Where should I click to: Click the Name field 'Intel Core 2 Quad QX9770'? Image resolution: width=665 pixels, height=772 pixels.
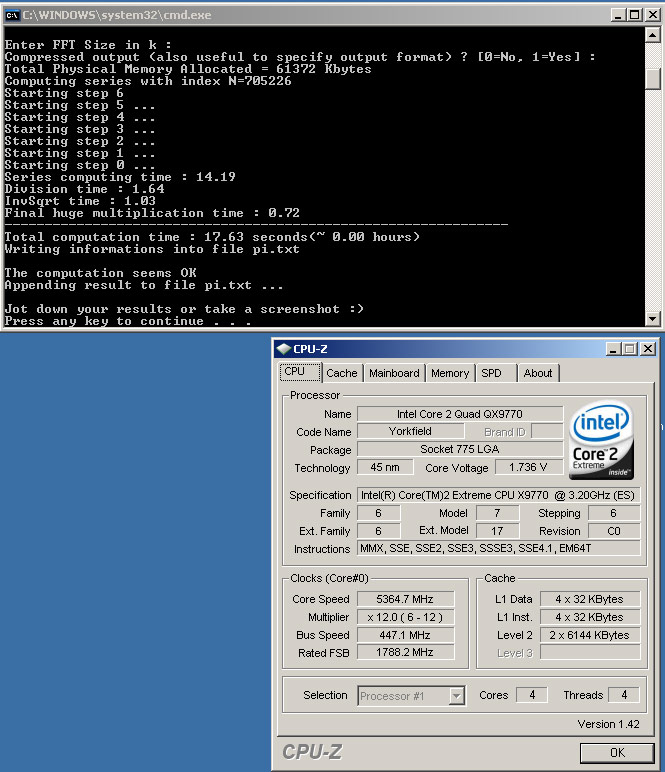(x=460, y=414)
